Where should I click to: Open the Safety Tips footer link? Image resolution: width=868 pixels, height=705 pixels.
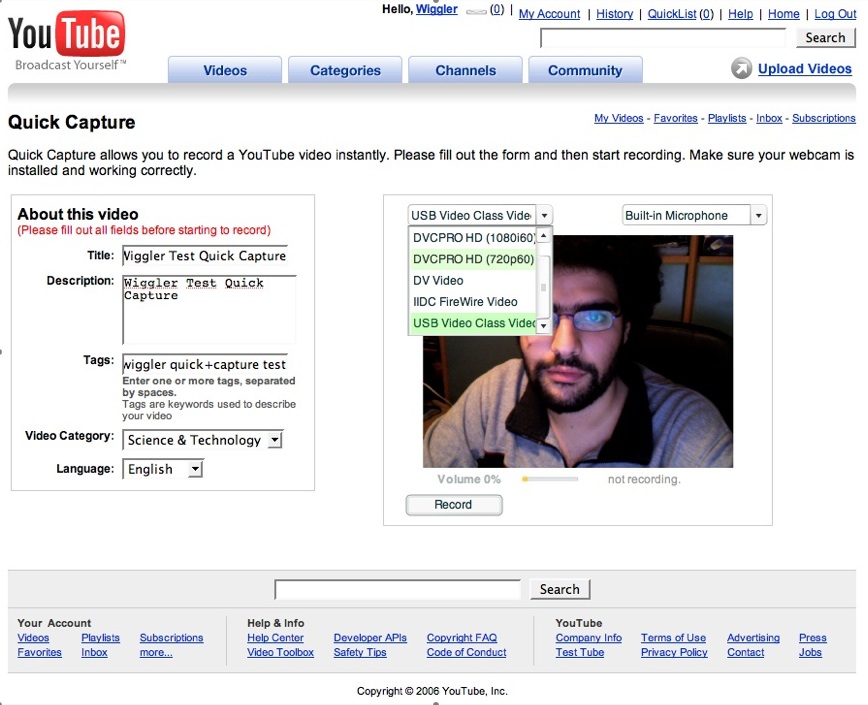[360, 652]
